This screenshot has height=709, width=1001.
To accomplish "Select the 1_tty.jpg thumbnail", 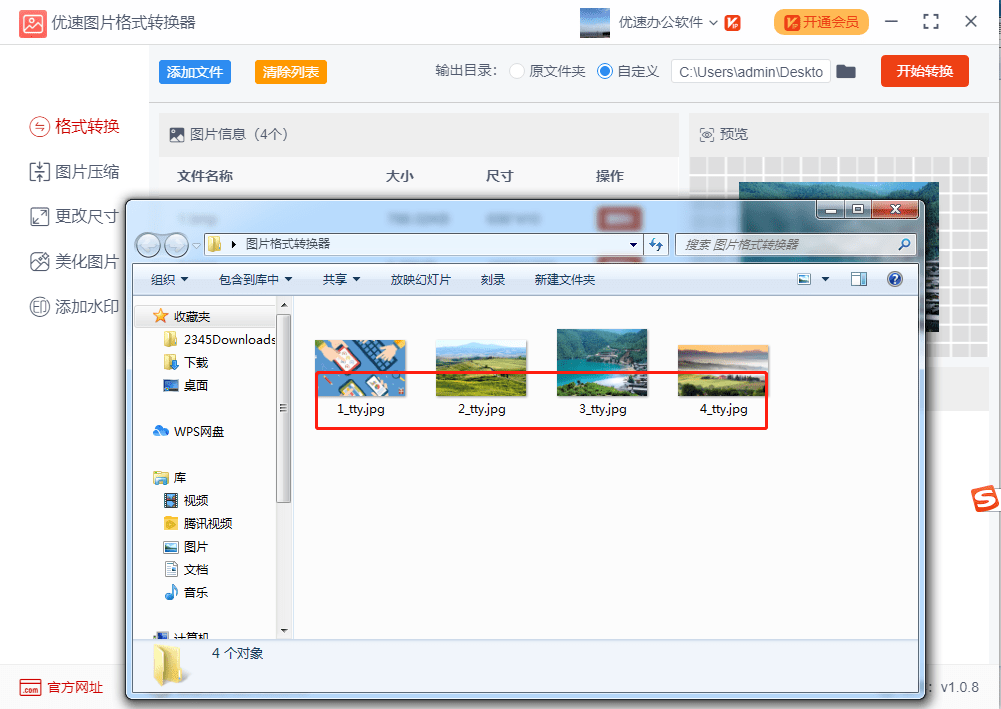I will click(360, 368).
